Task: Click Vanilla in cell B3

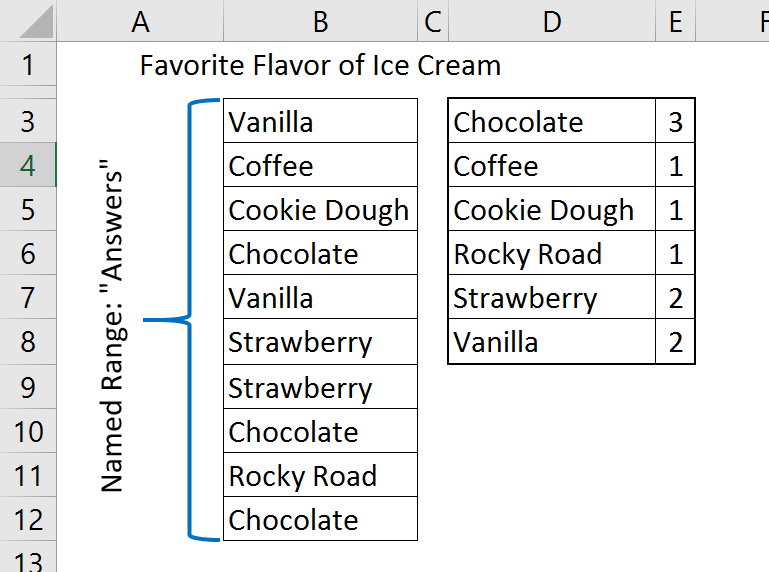Action: pyautogui.click(x=319, y=122)
